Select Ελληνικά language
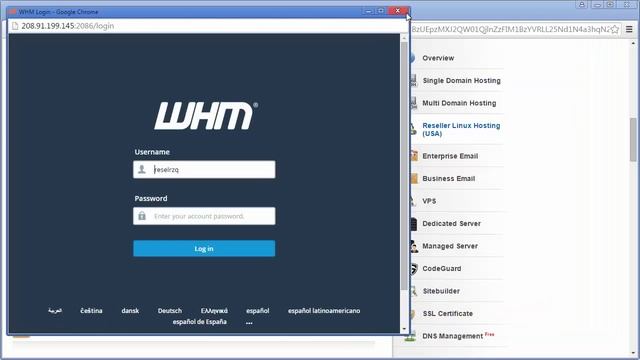Image resolution: width=640 pixels, height=360 pixels. (214, 311)
